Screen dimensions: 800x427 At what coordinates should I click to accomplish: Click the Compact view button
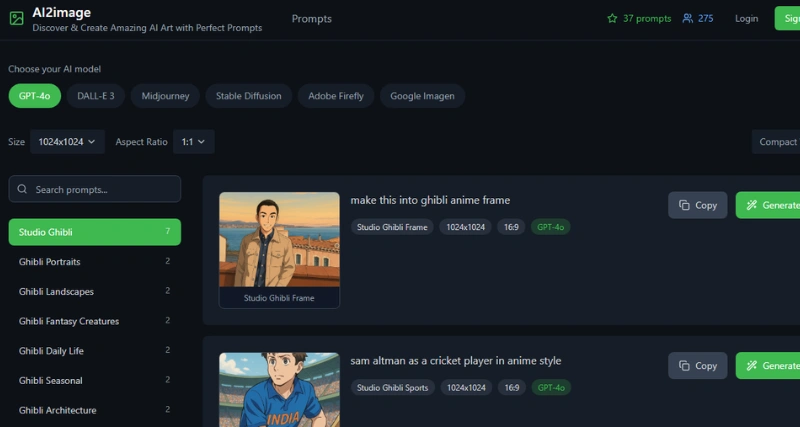tap(777, 142)
